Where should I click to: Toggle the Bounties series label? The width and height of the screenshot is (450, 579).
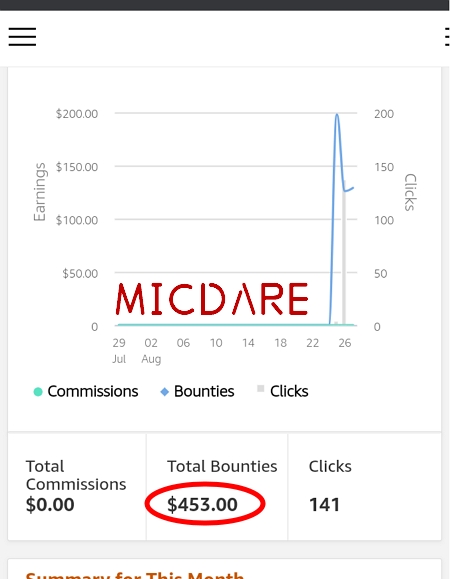[x=204, y=391]
